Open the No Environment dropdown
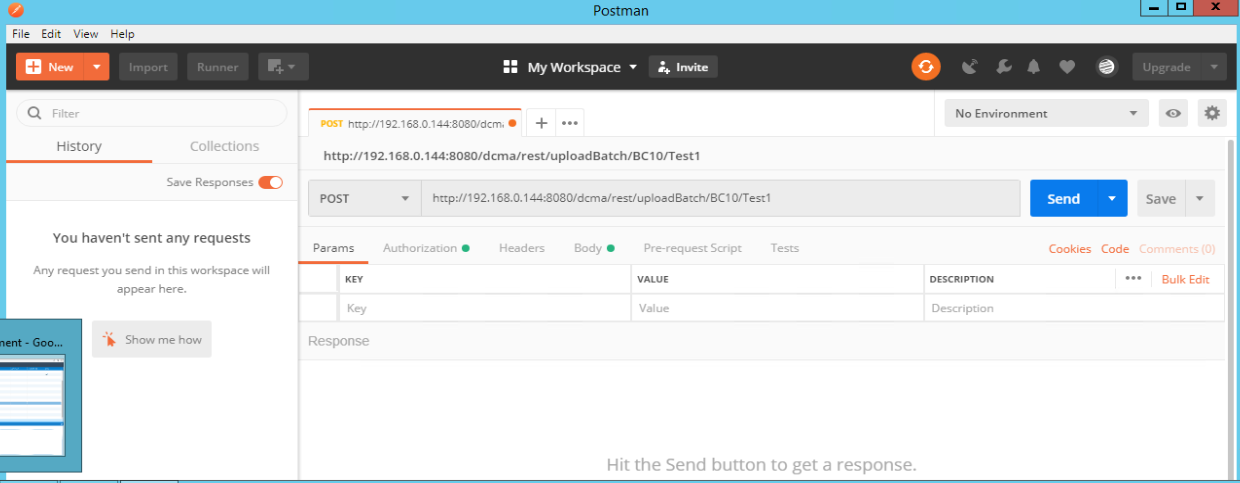The width and height of the screenshot is (1240, 483). [x=1046, y=113]
